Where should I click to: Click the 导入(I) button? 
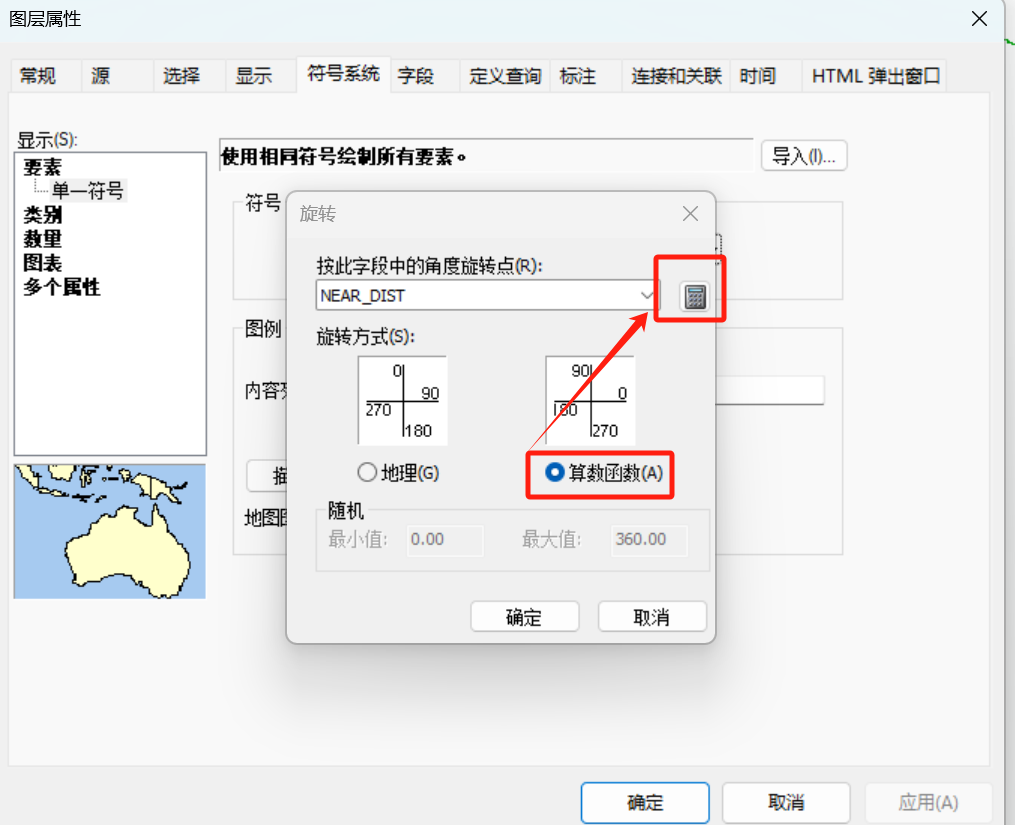[x=803, y=155]
